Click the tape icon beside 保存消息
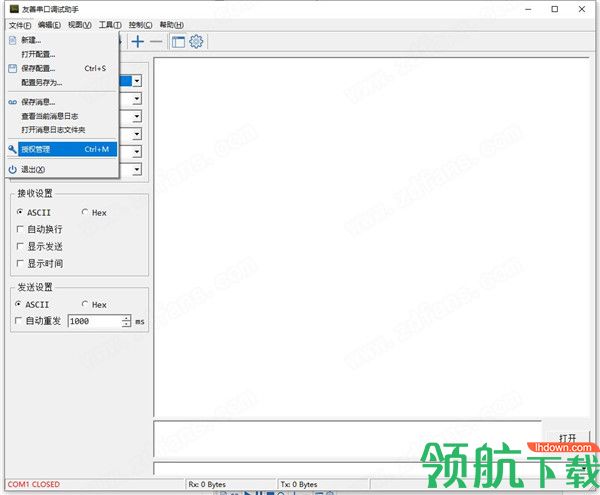The width and height of the screenshot is (600, 495). pos(13,102)
